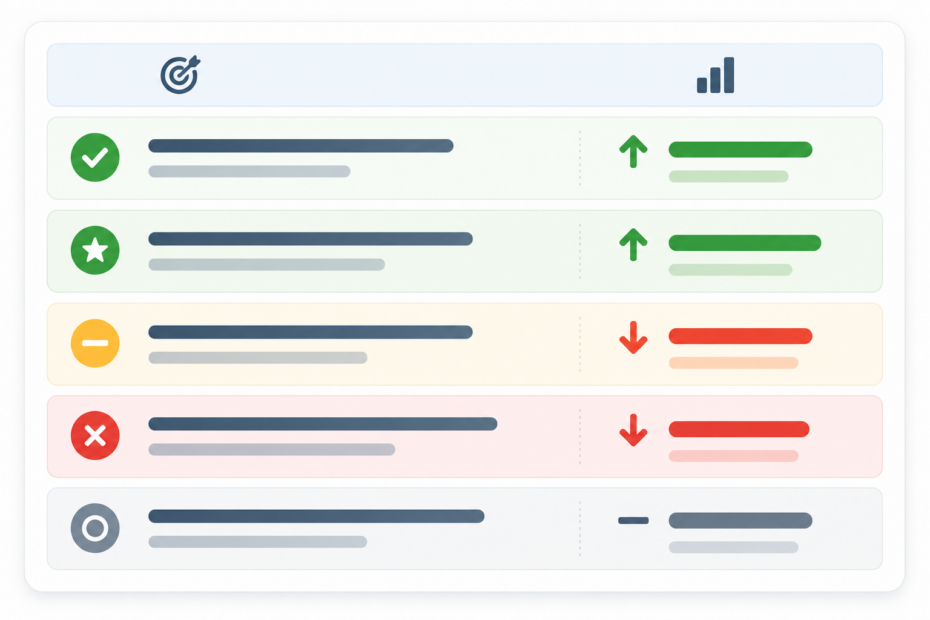Screen dimensions: 930x620
Task: Click the red down arrow in red row
Action: coord(633,430)
